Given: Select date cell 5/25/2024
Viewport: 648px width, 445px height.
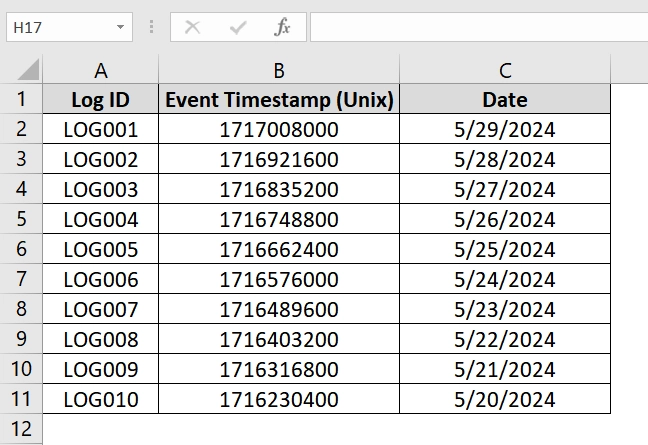Looking at the screenshot, I should click(505, 249).
